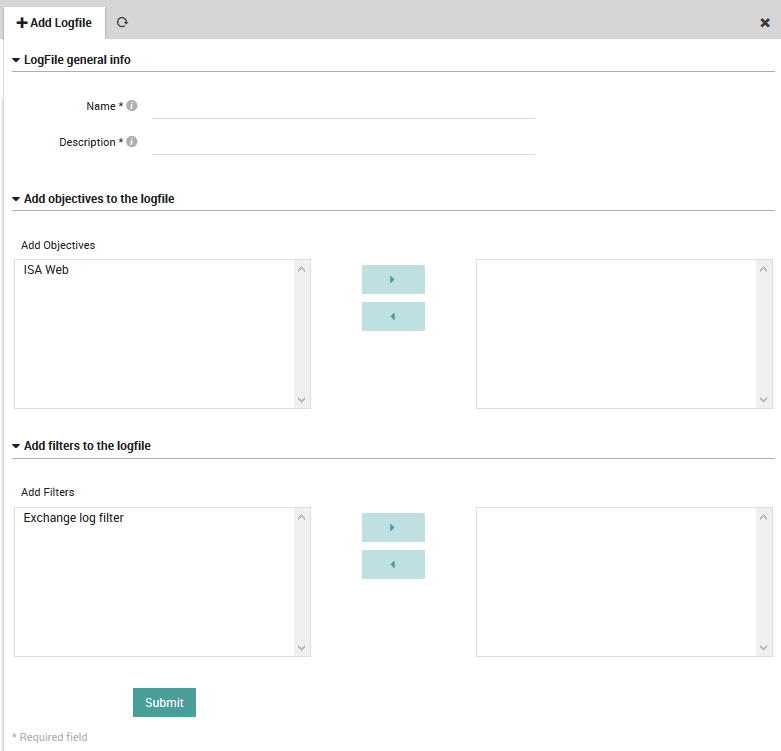
Task: Focus the Description text field
Action: pos(343,142)
